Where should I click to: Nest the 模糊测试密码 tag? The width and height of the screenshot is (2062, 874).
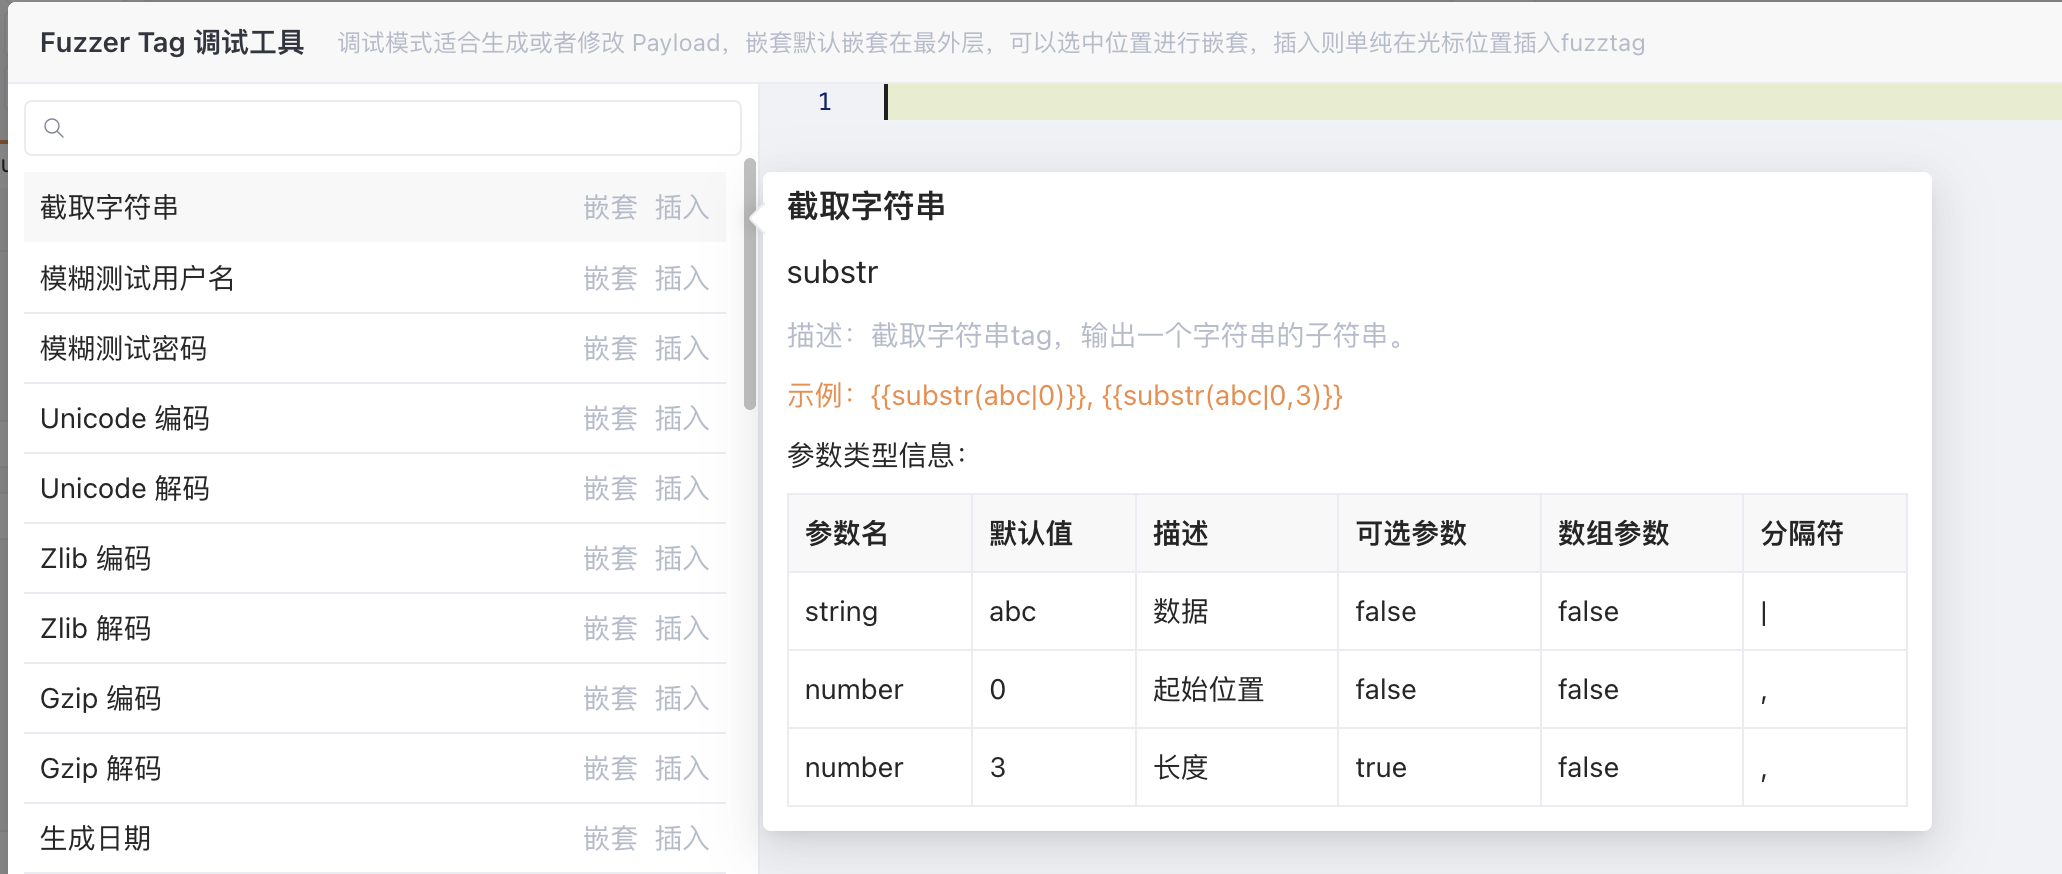pos(610,348)
